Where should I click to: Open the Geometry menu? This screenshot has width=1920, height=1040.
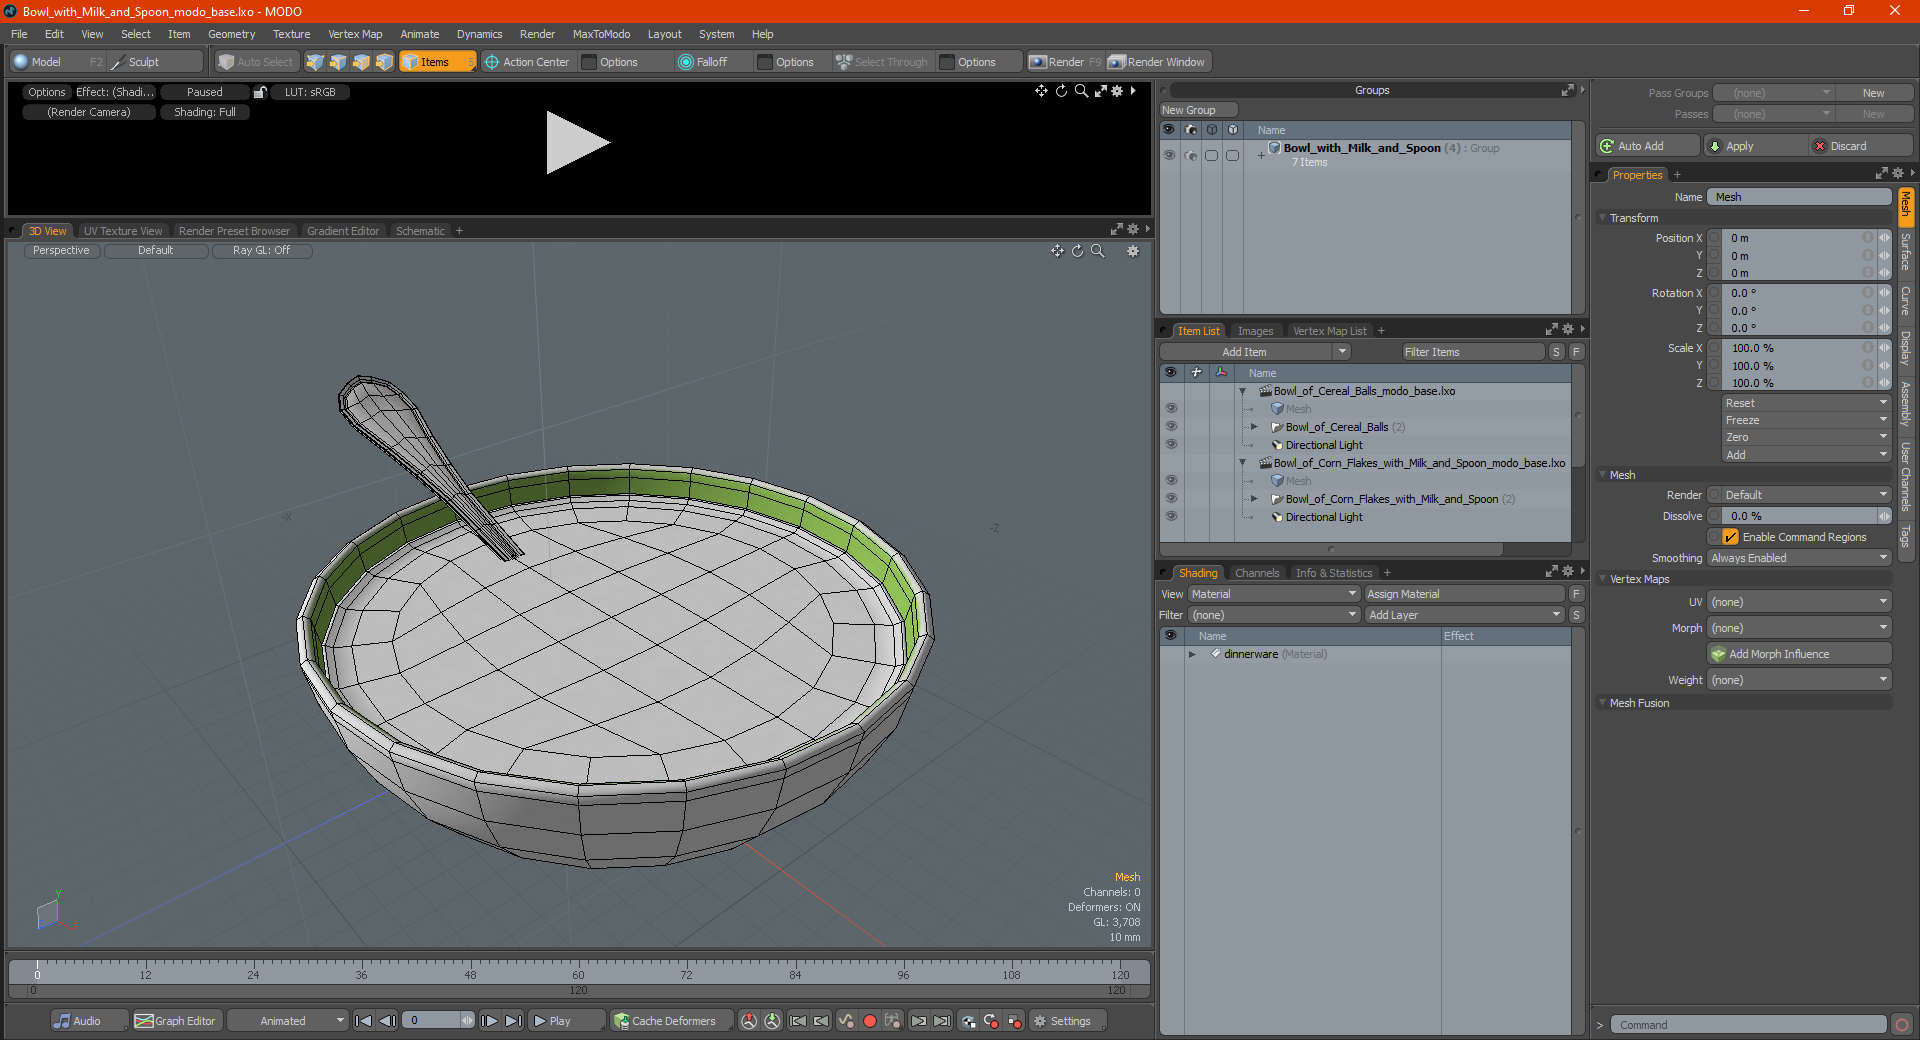coord(231,34)
